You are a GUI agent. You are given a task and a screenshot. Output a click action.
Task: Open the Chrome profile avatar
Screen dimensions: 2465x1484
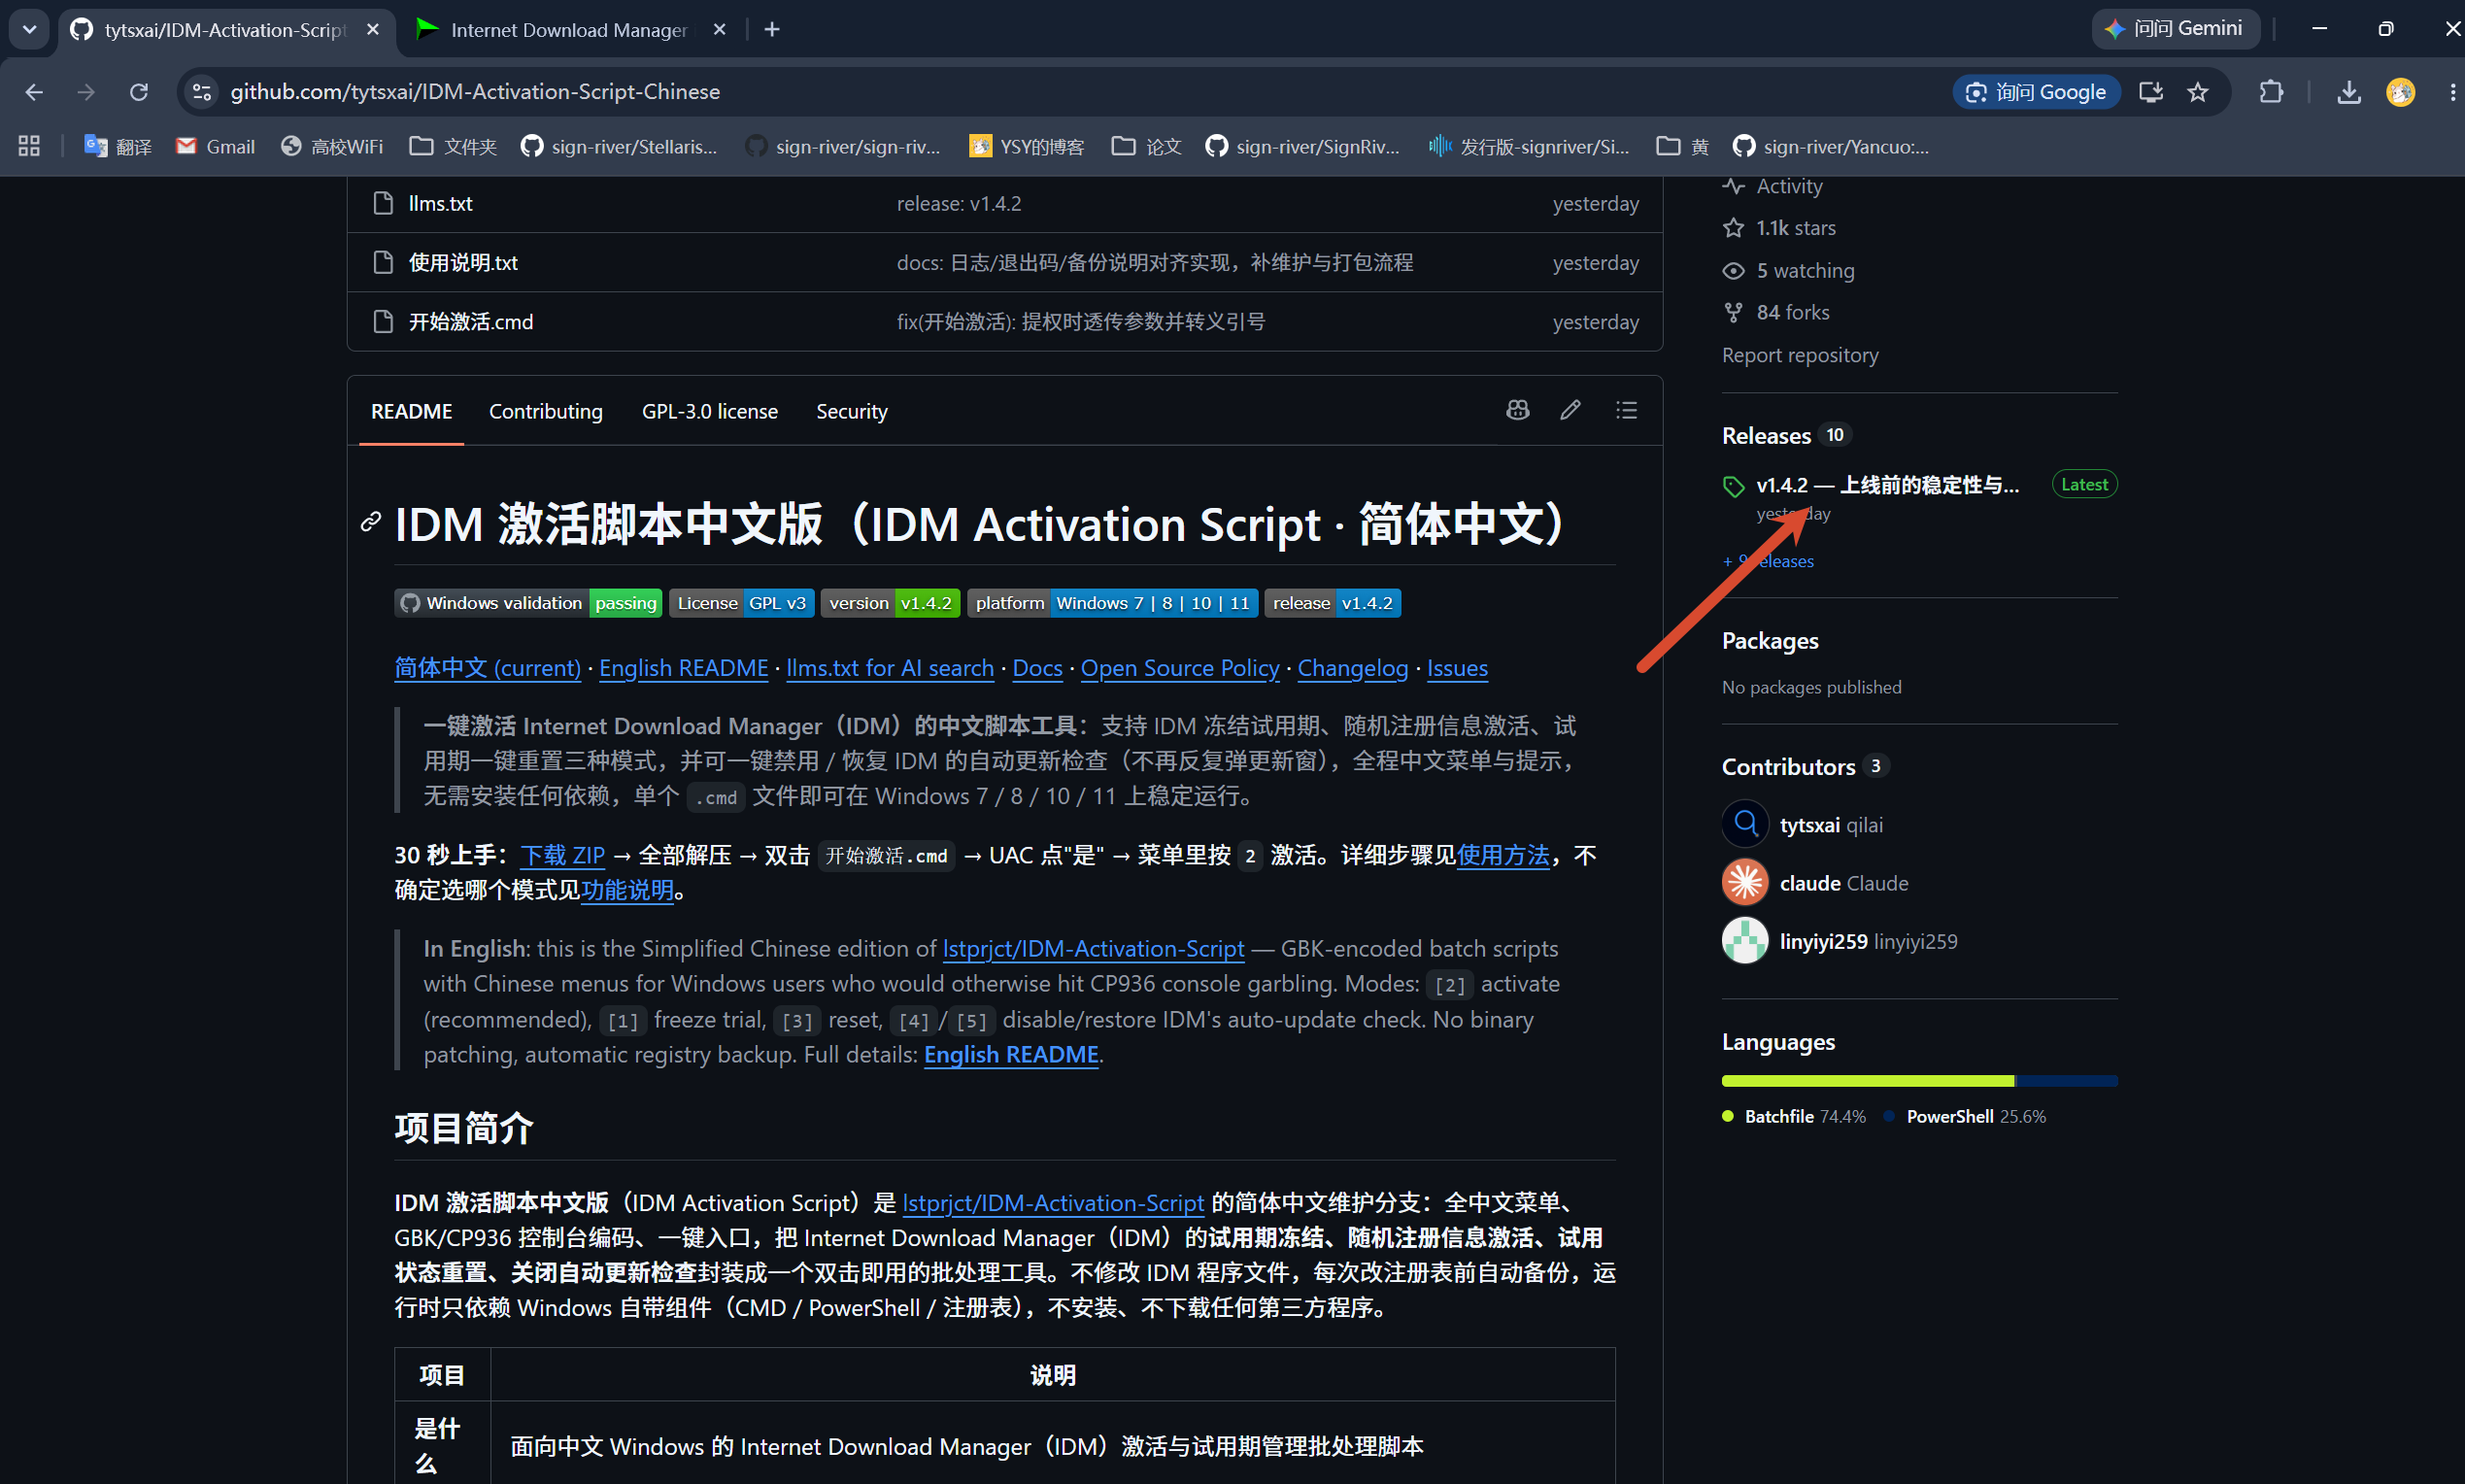tap(2400, 92)
